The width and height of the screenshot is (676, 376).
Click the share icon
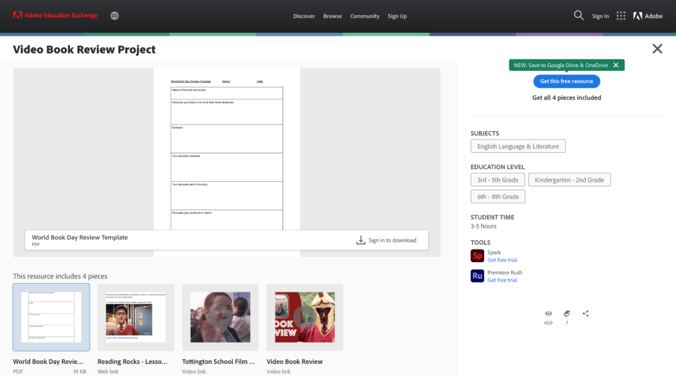pyautogui.click(x=585, y=313)
